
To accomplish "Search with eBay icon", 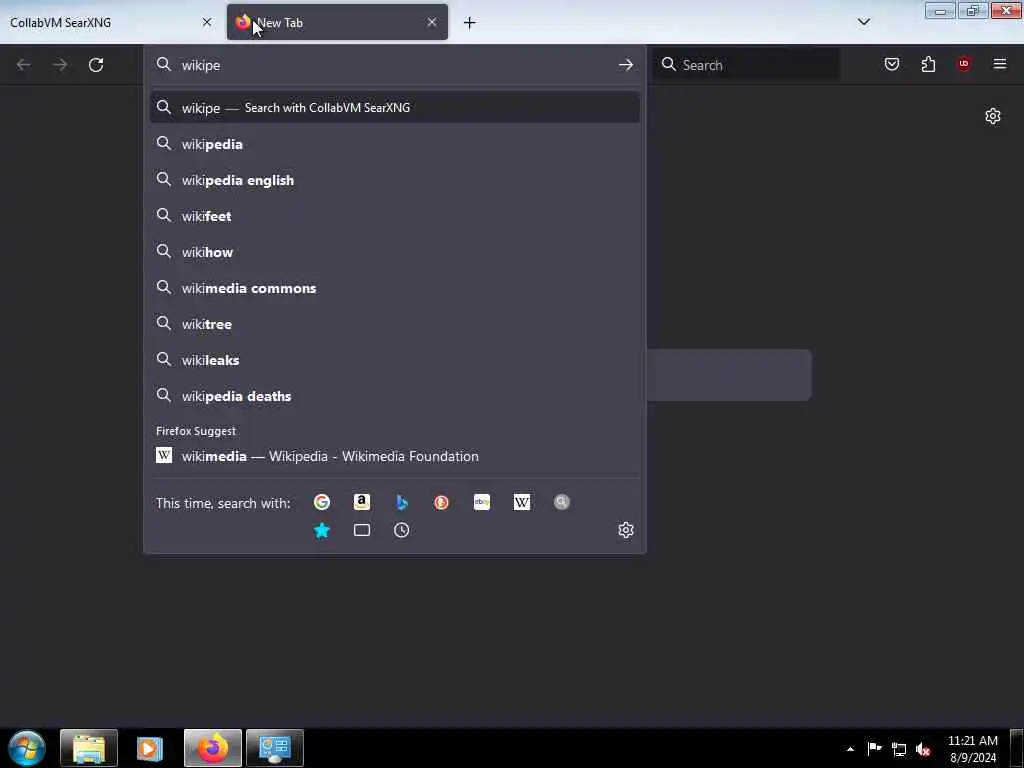I will pos(482,502).
